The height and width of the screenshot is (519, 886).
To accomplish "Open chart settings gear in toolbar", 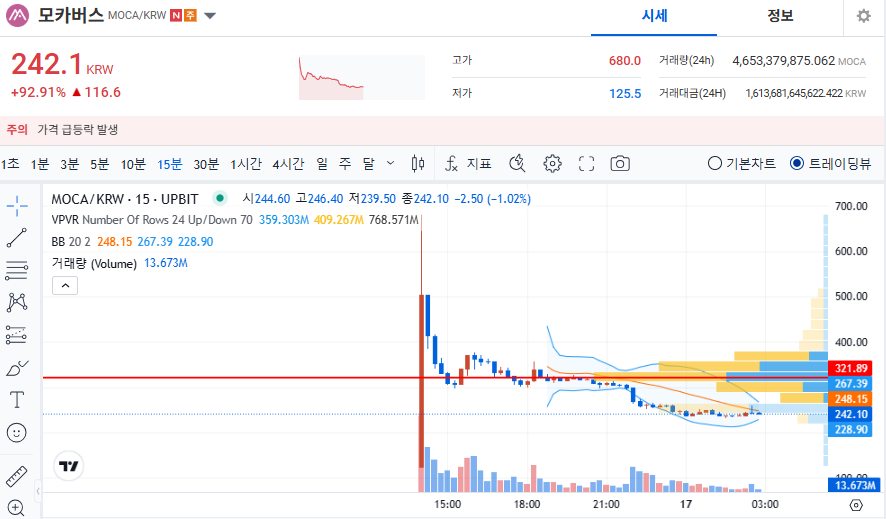I will (x=552, y=164).
